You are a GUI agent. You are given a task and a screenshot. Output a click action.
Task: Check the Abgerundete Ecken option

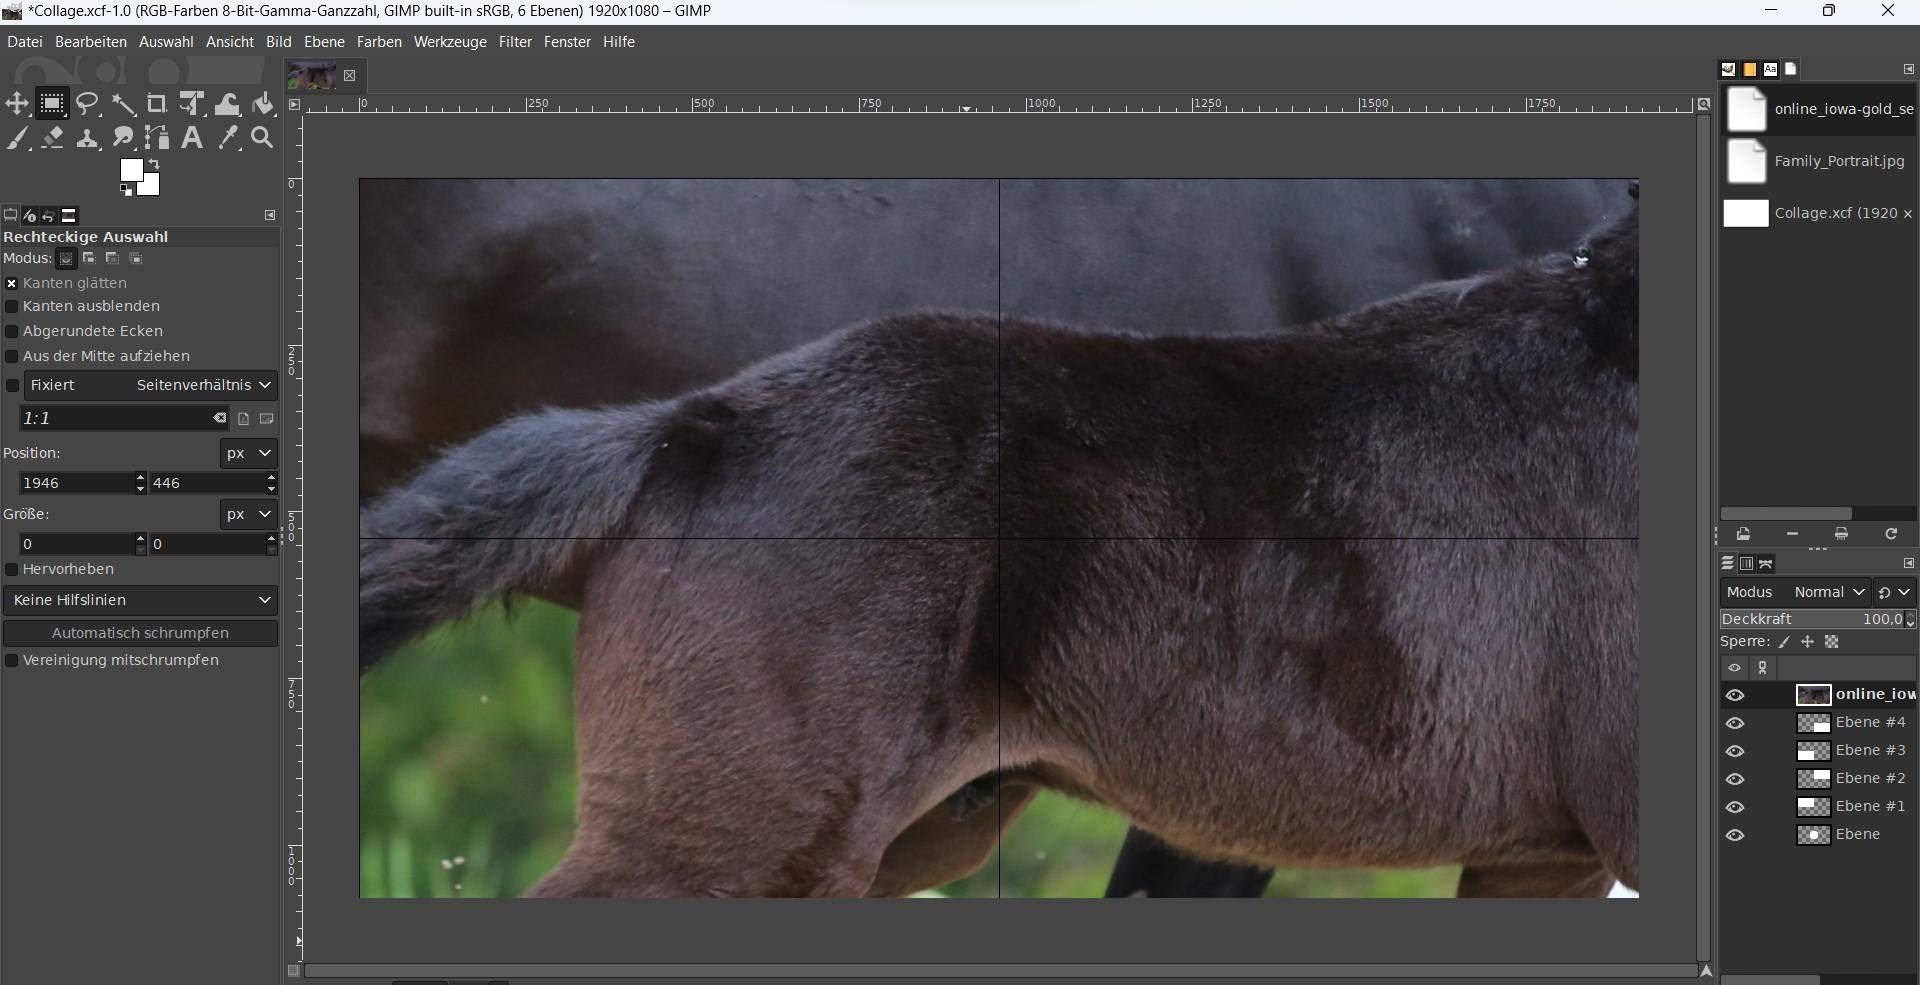[12, 331]
